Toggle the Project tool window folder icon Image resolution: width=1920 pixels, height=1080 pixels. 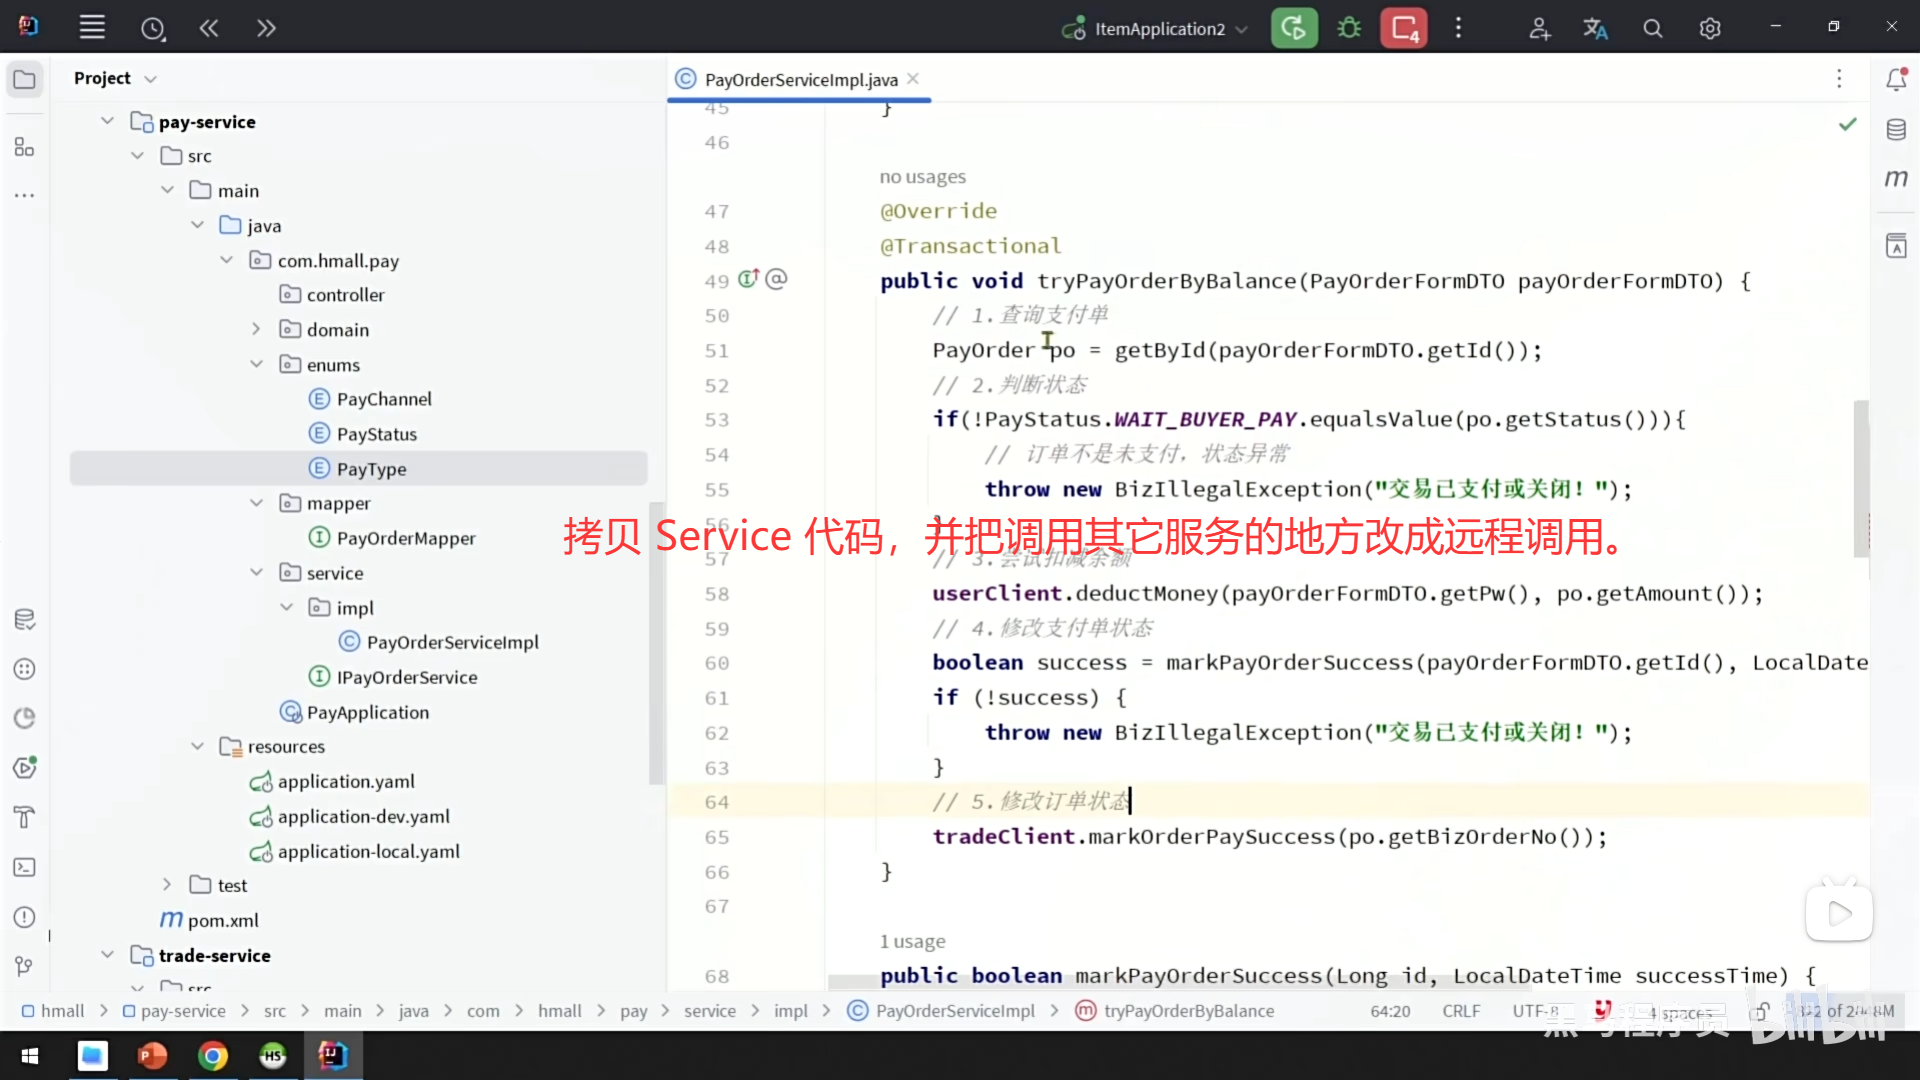tap(24, 79)
